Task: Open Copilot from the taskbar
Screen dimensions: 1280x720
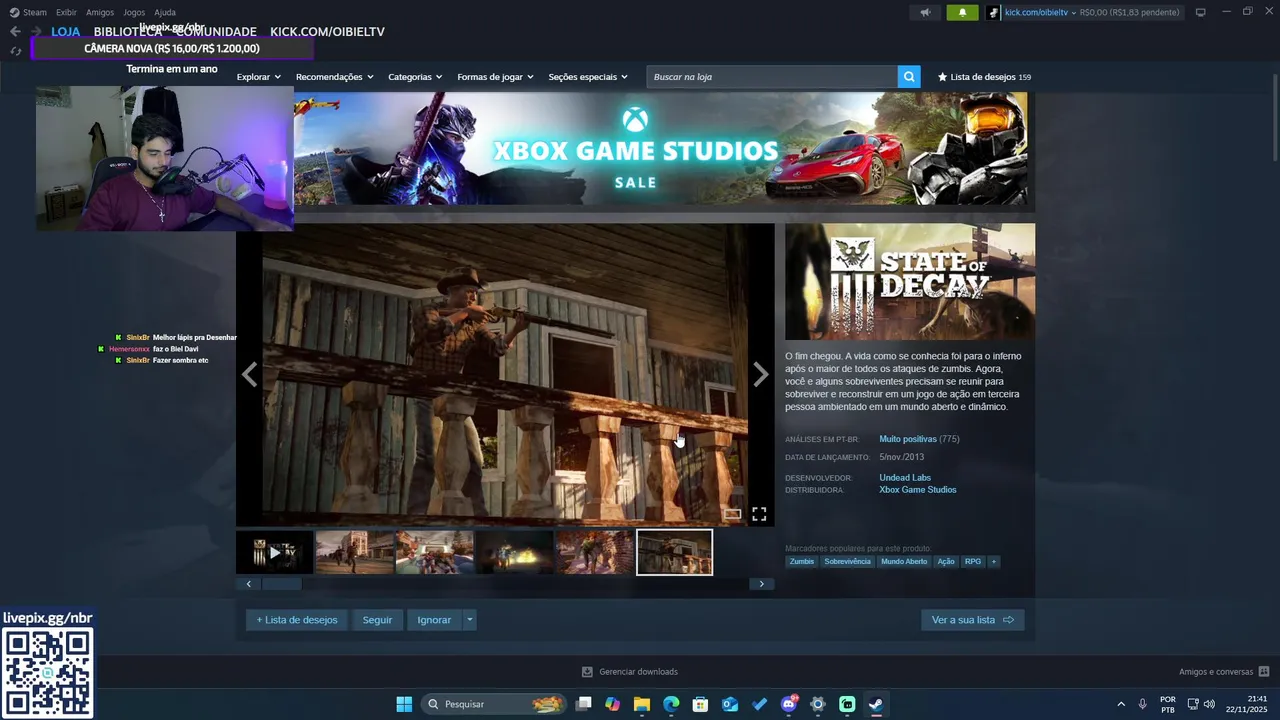Action: (x=612, y=704)
